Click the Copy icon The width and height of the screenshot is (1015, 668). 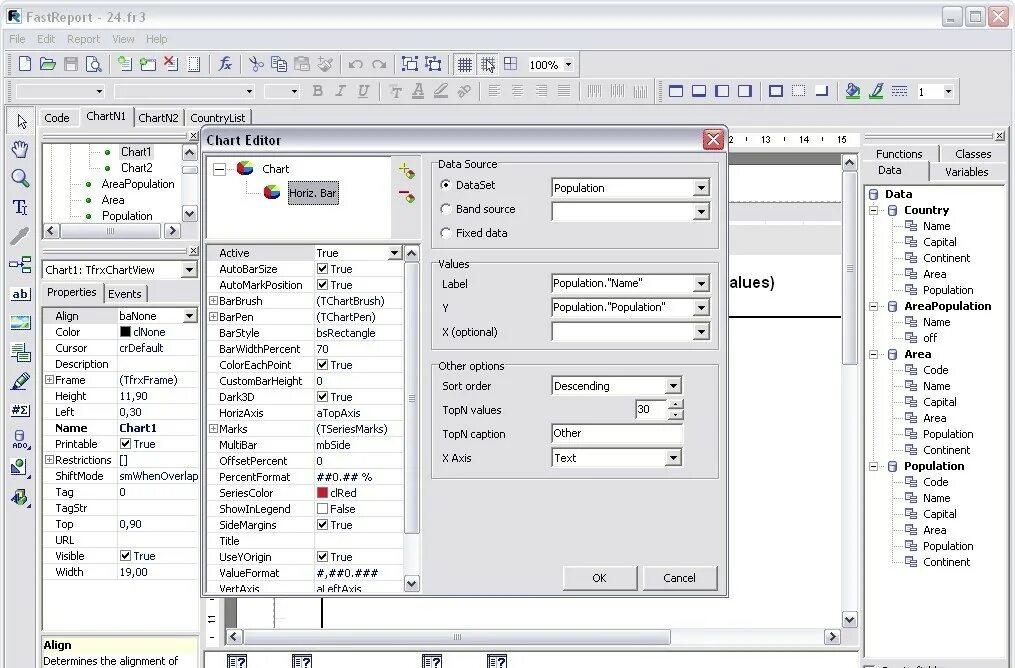point(279,63)
